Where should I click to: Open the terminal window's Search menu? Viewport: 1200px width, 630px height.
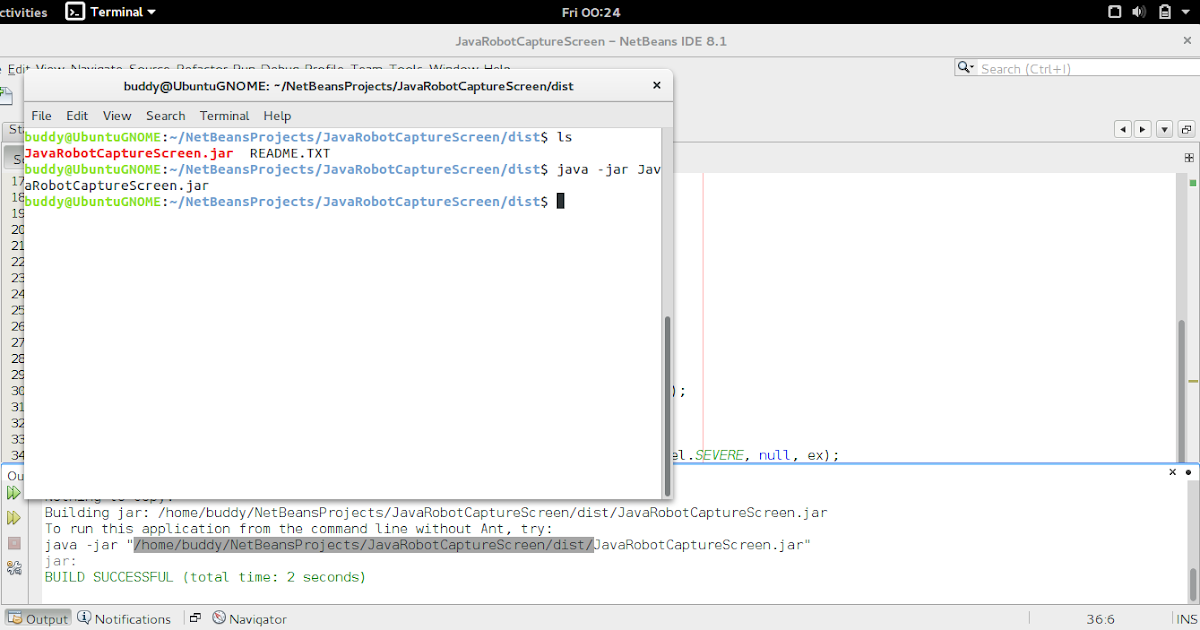165,115
